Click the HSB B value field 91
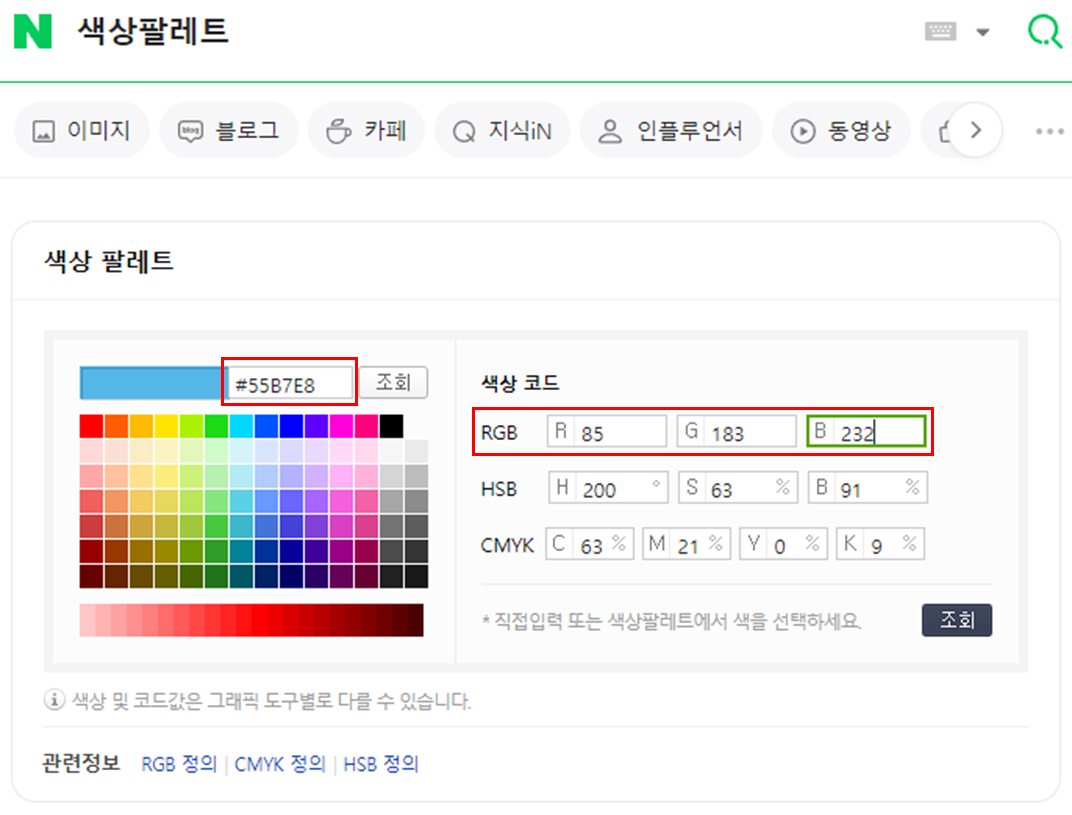 868,487
